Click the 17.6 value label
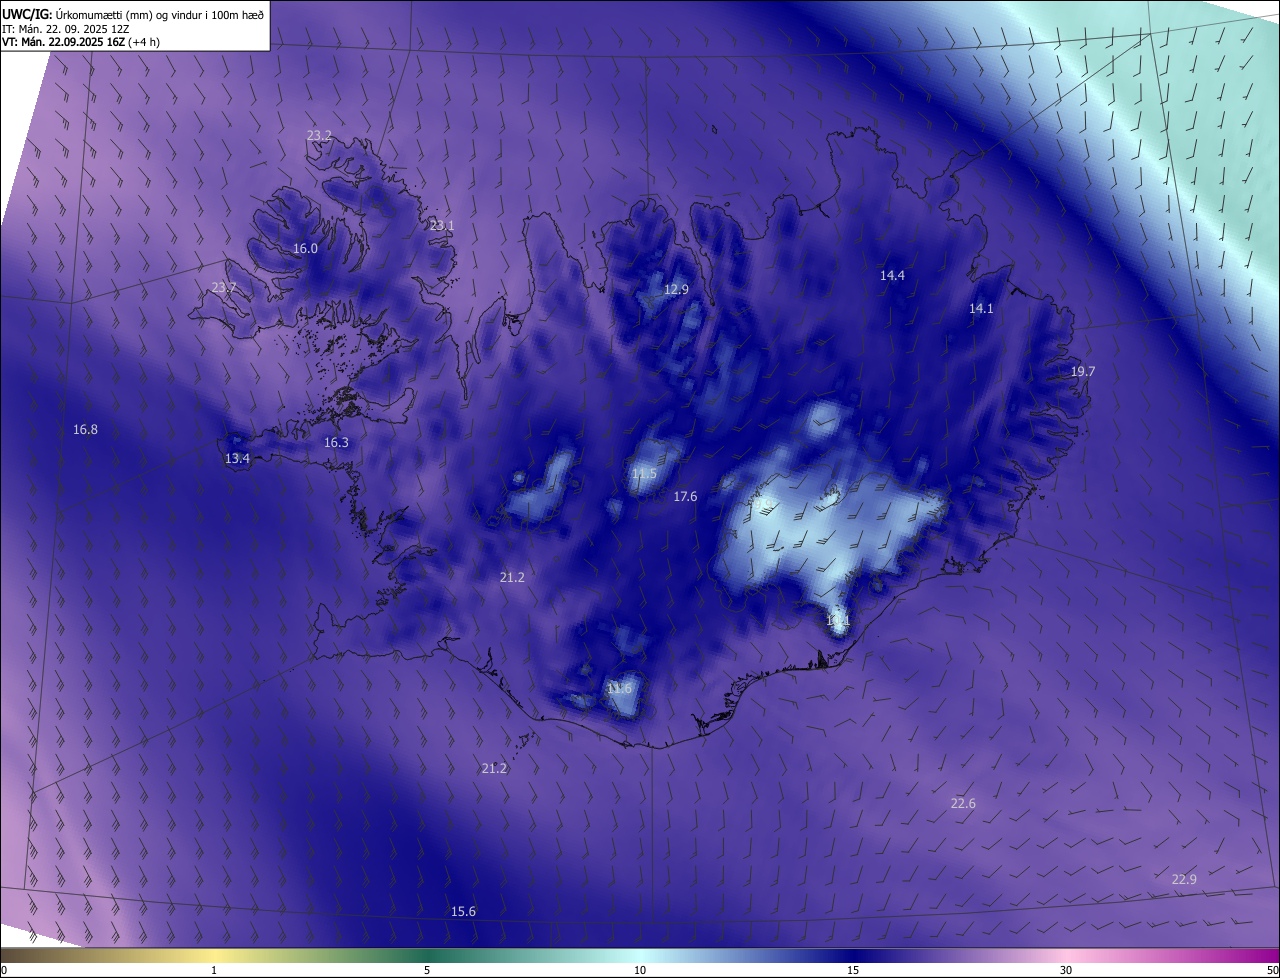Image resolution: width=1280 pixels, height=978 pixels. tap(685, 497)
